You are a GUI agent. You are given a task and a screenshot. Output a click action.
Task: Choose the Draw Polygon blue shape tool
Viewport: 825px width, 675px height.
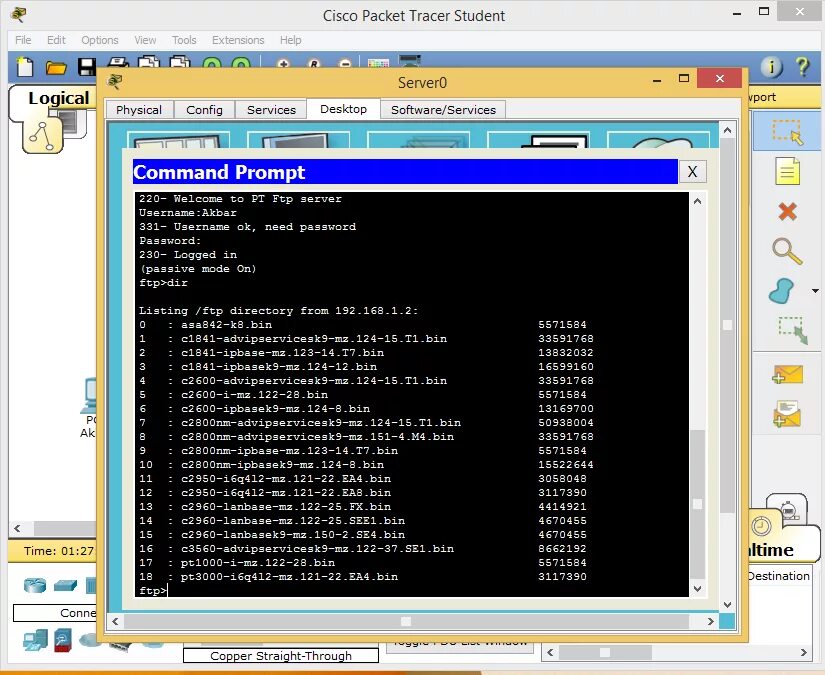coord(781,291)
